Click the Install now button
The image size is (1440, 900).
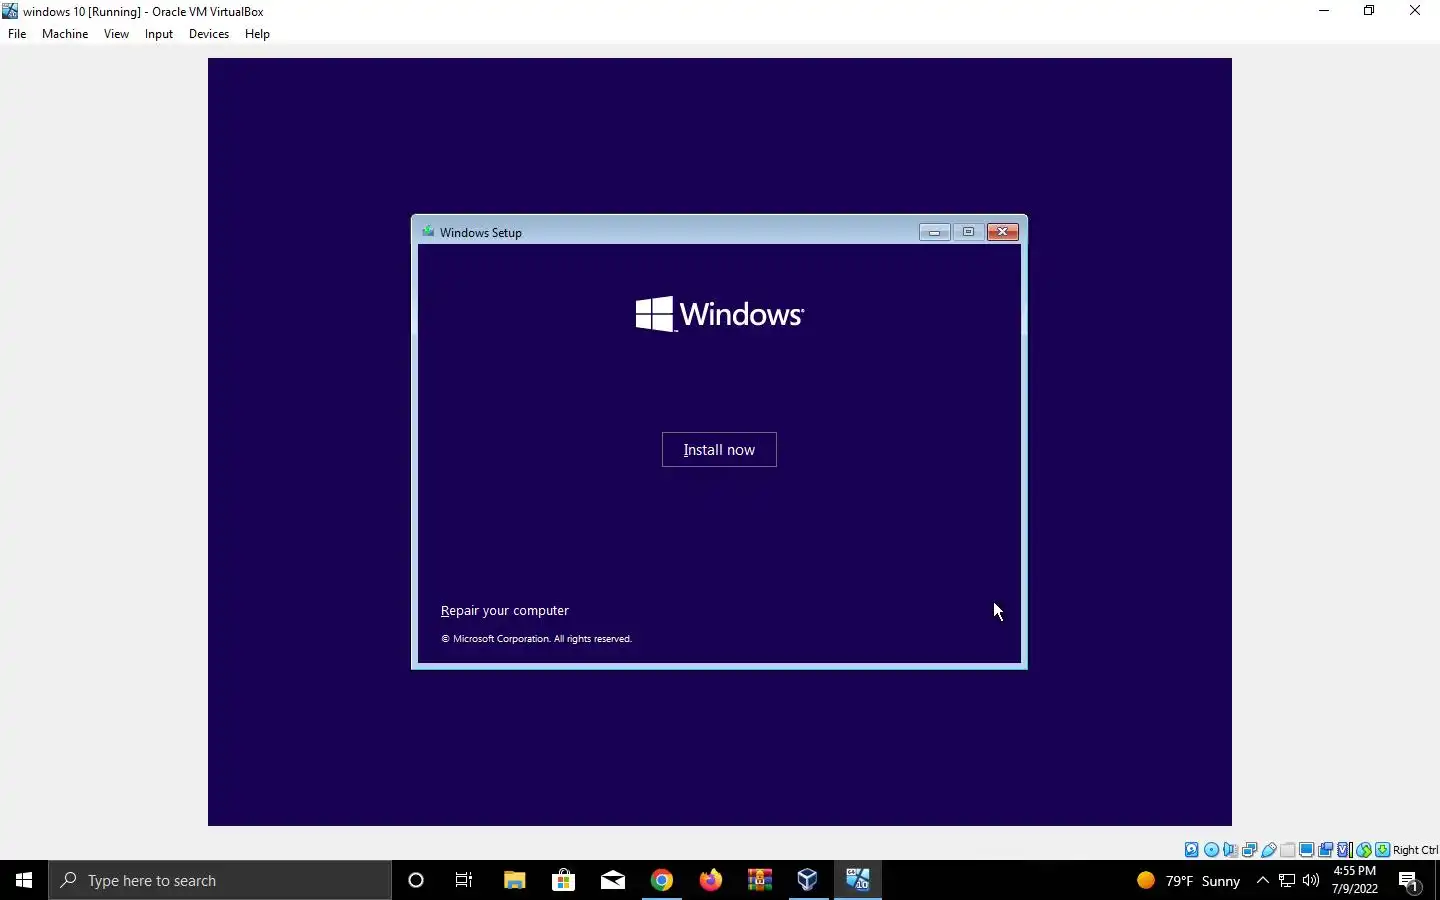point(719,450)
